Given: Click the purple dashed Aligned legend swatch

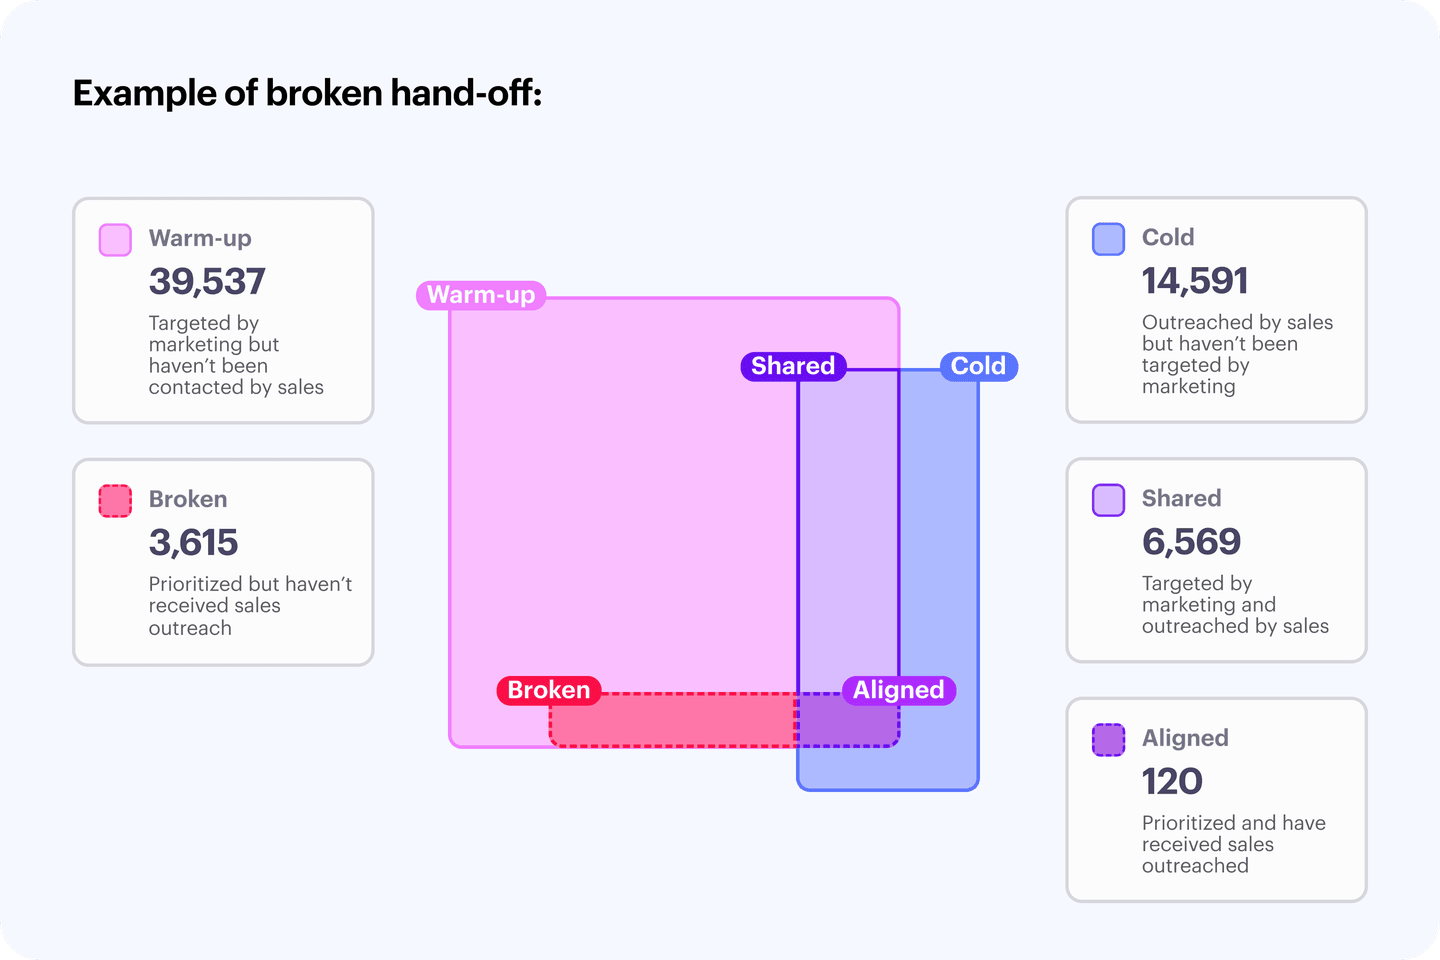Looking at the screenshot, I should pyautogui.click(x=1108, y=740).
